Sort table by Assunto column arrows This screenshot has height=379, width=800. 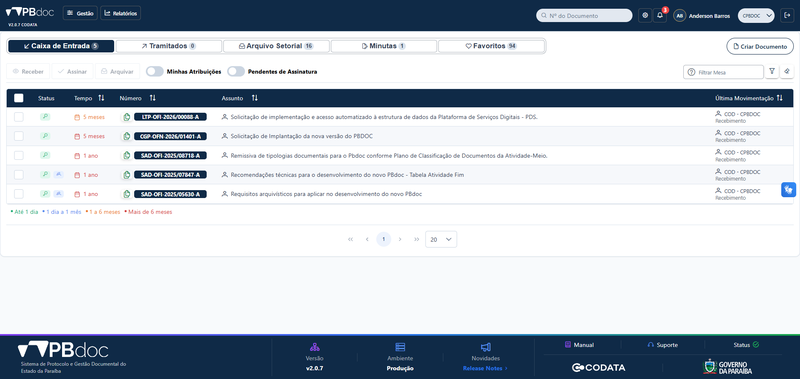(255, 98)
